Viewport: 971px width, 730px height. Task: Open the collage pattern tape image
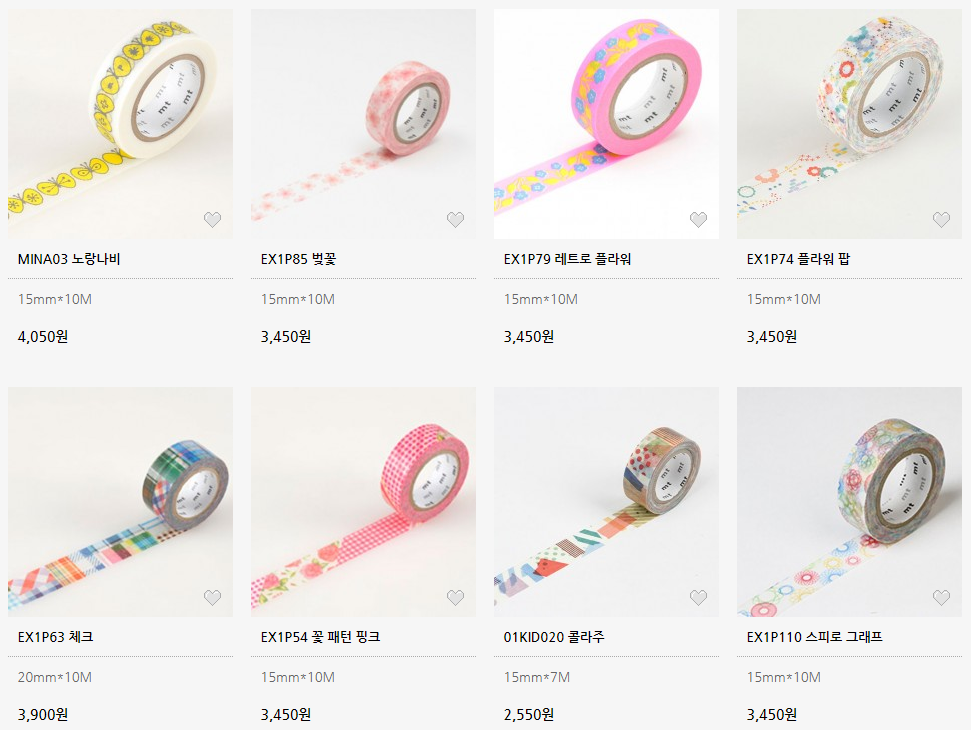[x=606, y=502]
